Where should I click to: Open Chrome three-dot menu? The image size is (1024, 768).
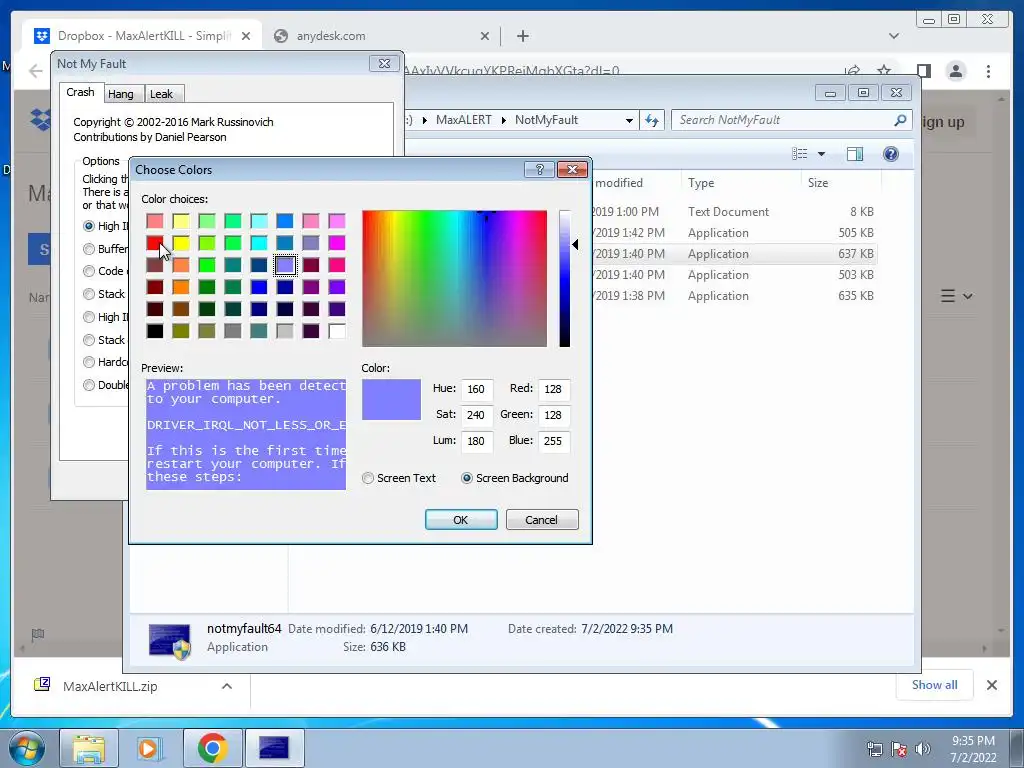click(988, 71)
